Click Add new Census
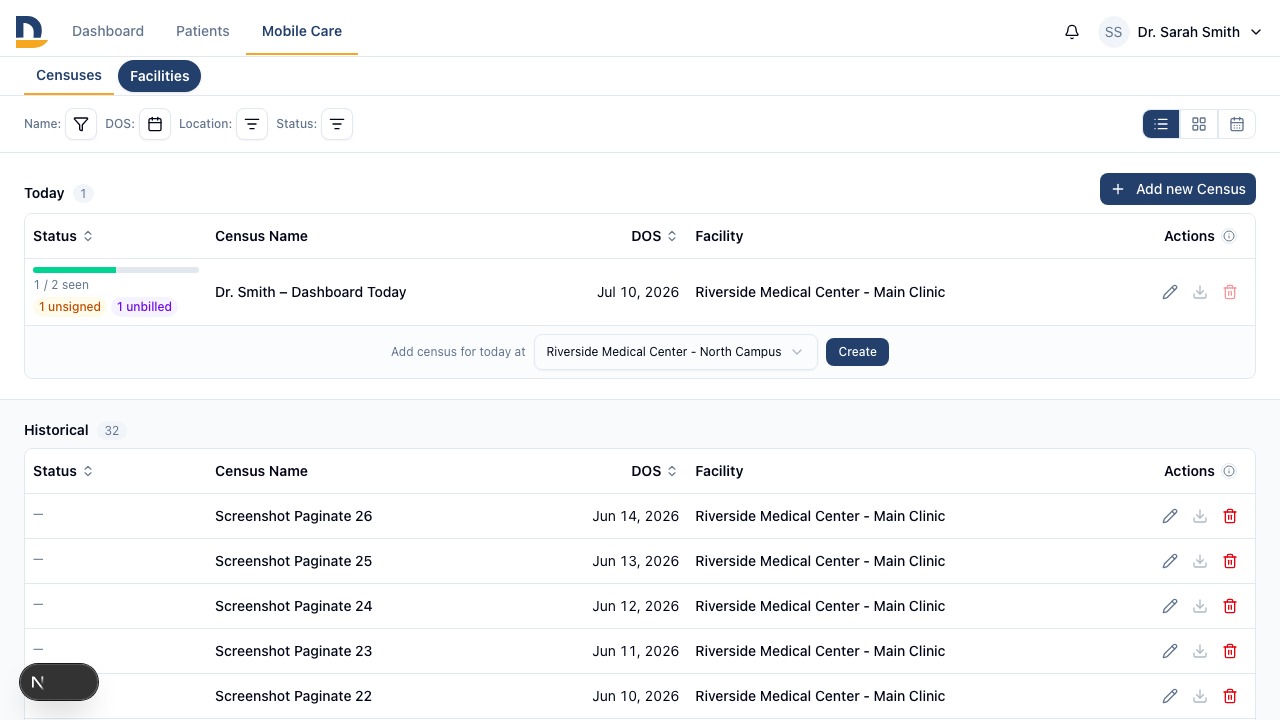This screenshot has width=1280, height=720. point(1178,189)
